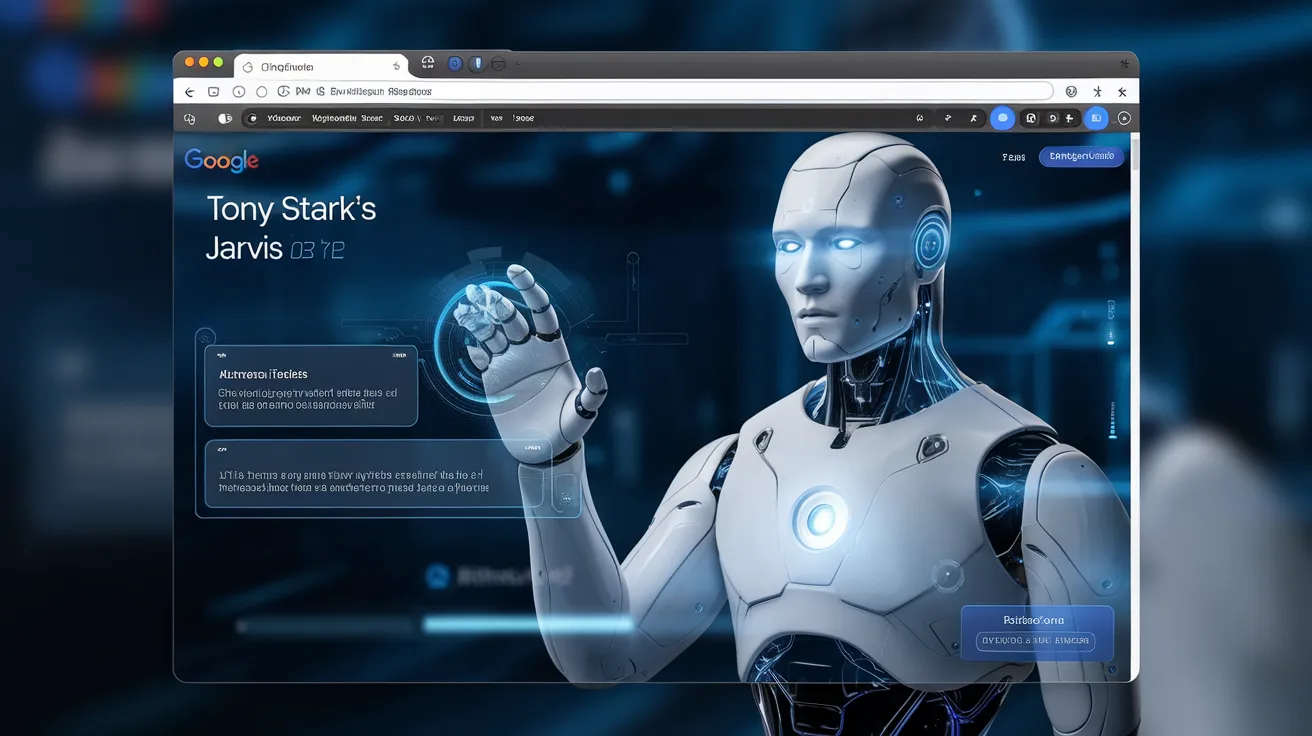Click the clock-like icon before the address text
Viewport: 1312px width, 736px height.
(x=283, y=91)
